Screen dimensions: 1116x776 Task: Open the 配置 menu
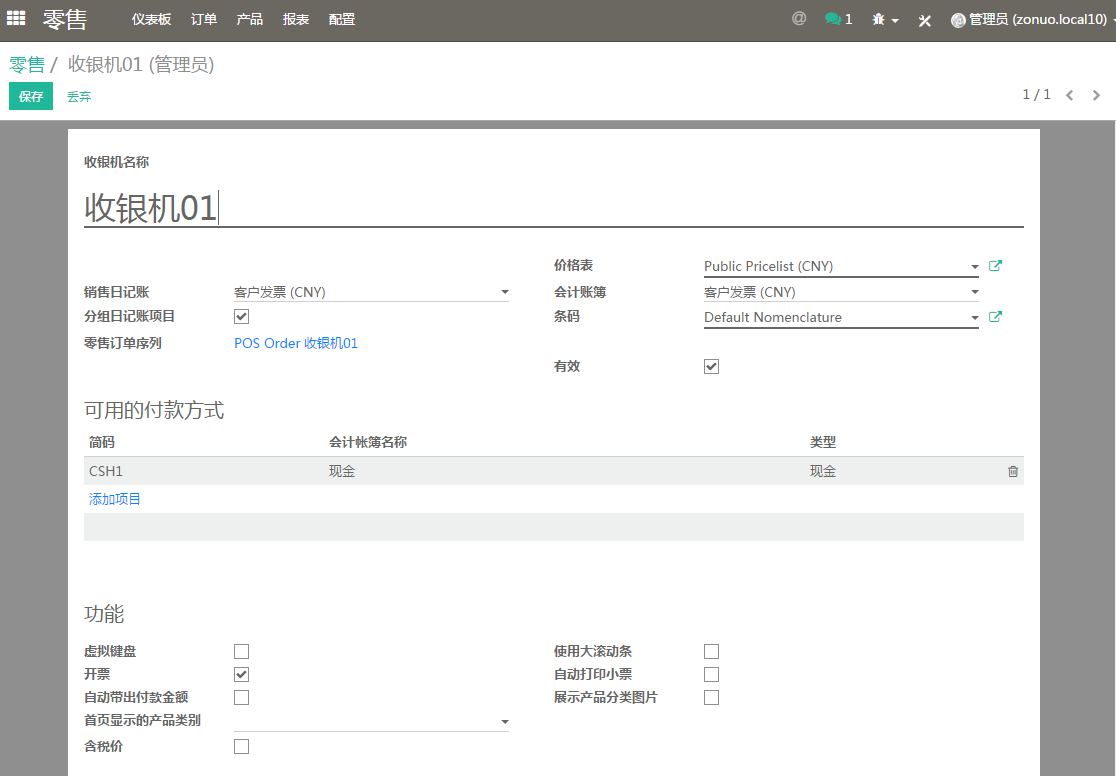click(342, 20)
